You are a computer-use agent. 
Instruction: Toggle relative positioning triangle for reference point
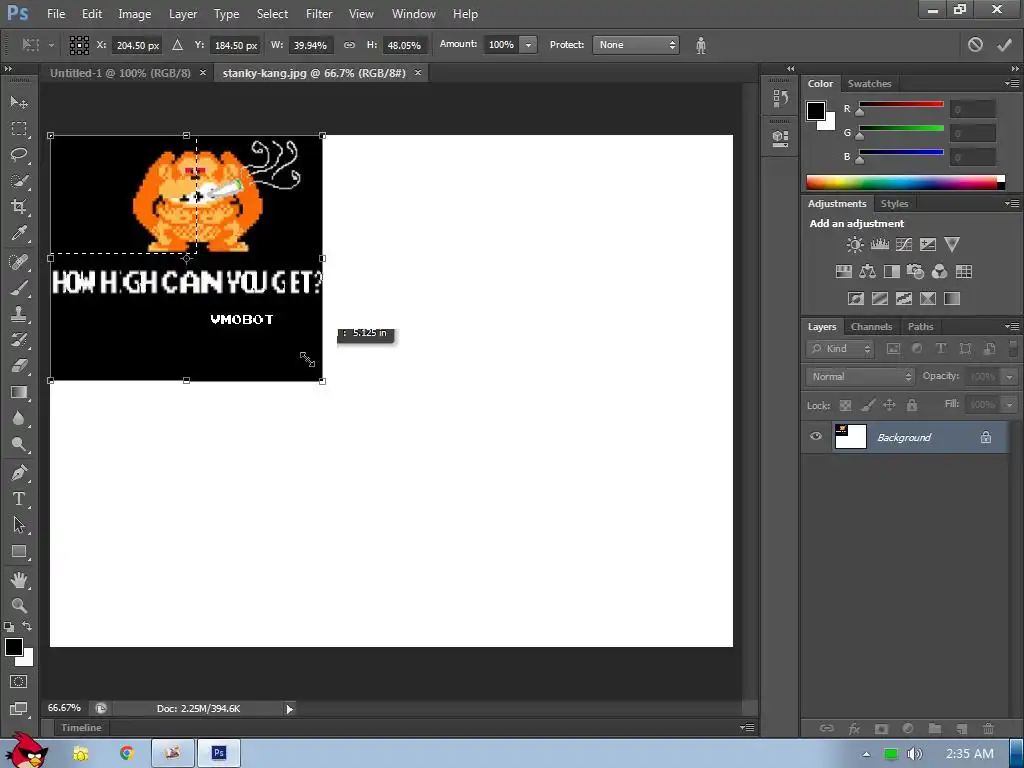(178, 45)
